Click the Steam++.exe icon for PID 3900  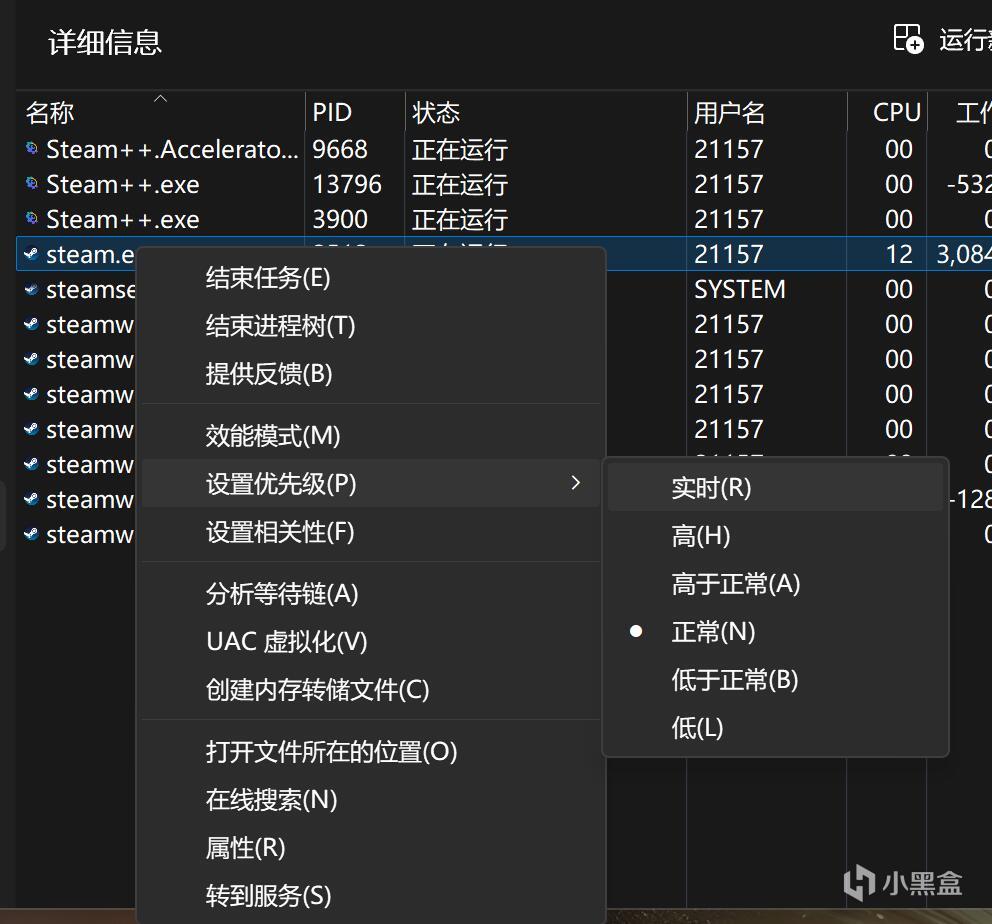tap(32, 218)
